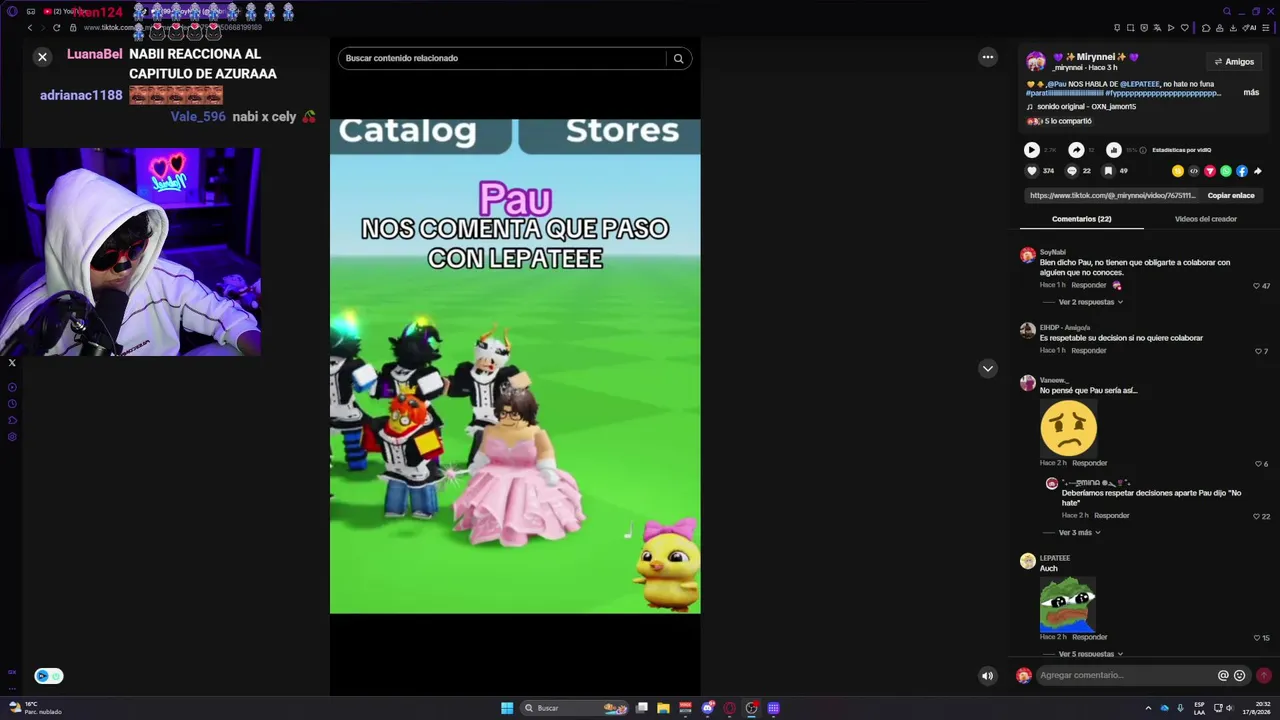
Task: Open File Explorer from the taskbar
Action: (663, 708)
